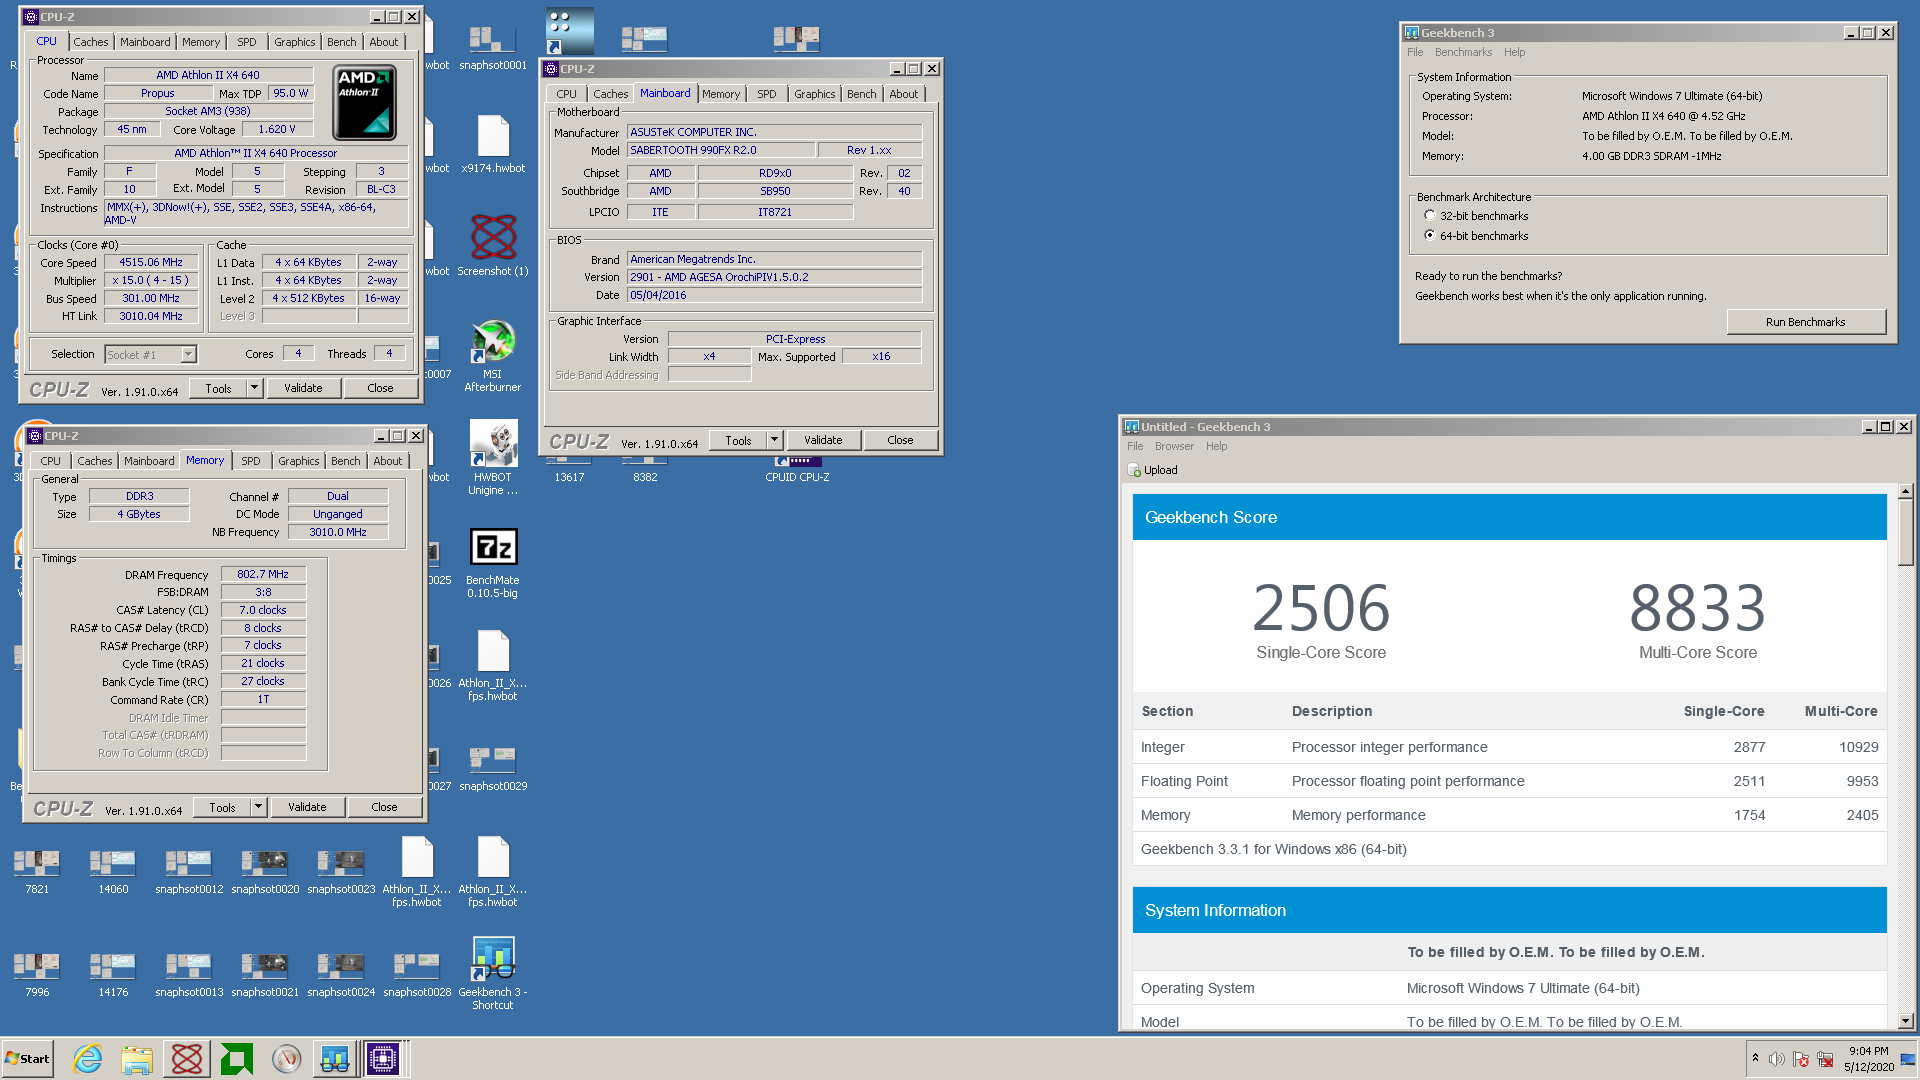Switch to CPU-Z via taskbar icon
Viewport: 1920px width, 1080px height.
coord(383,1058)
